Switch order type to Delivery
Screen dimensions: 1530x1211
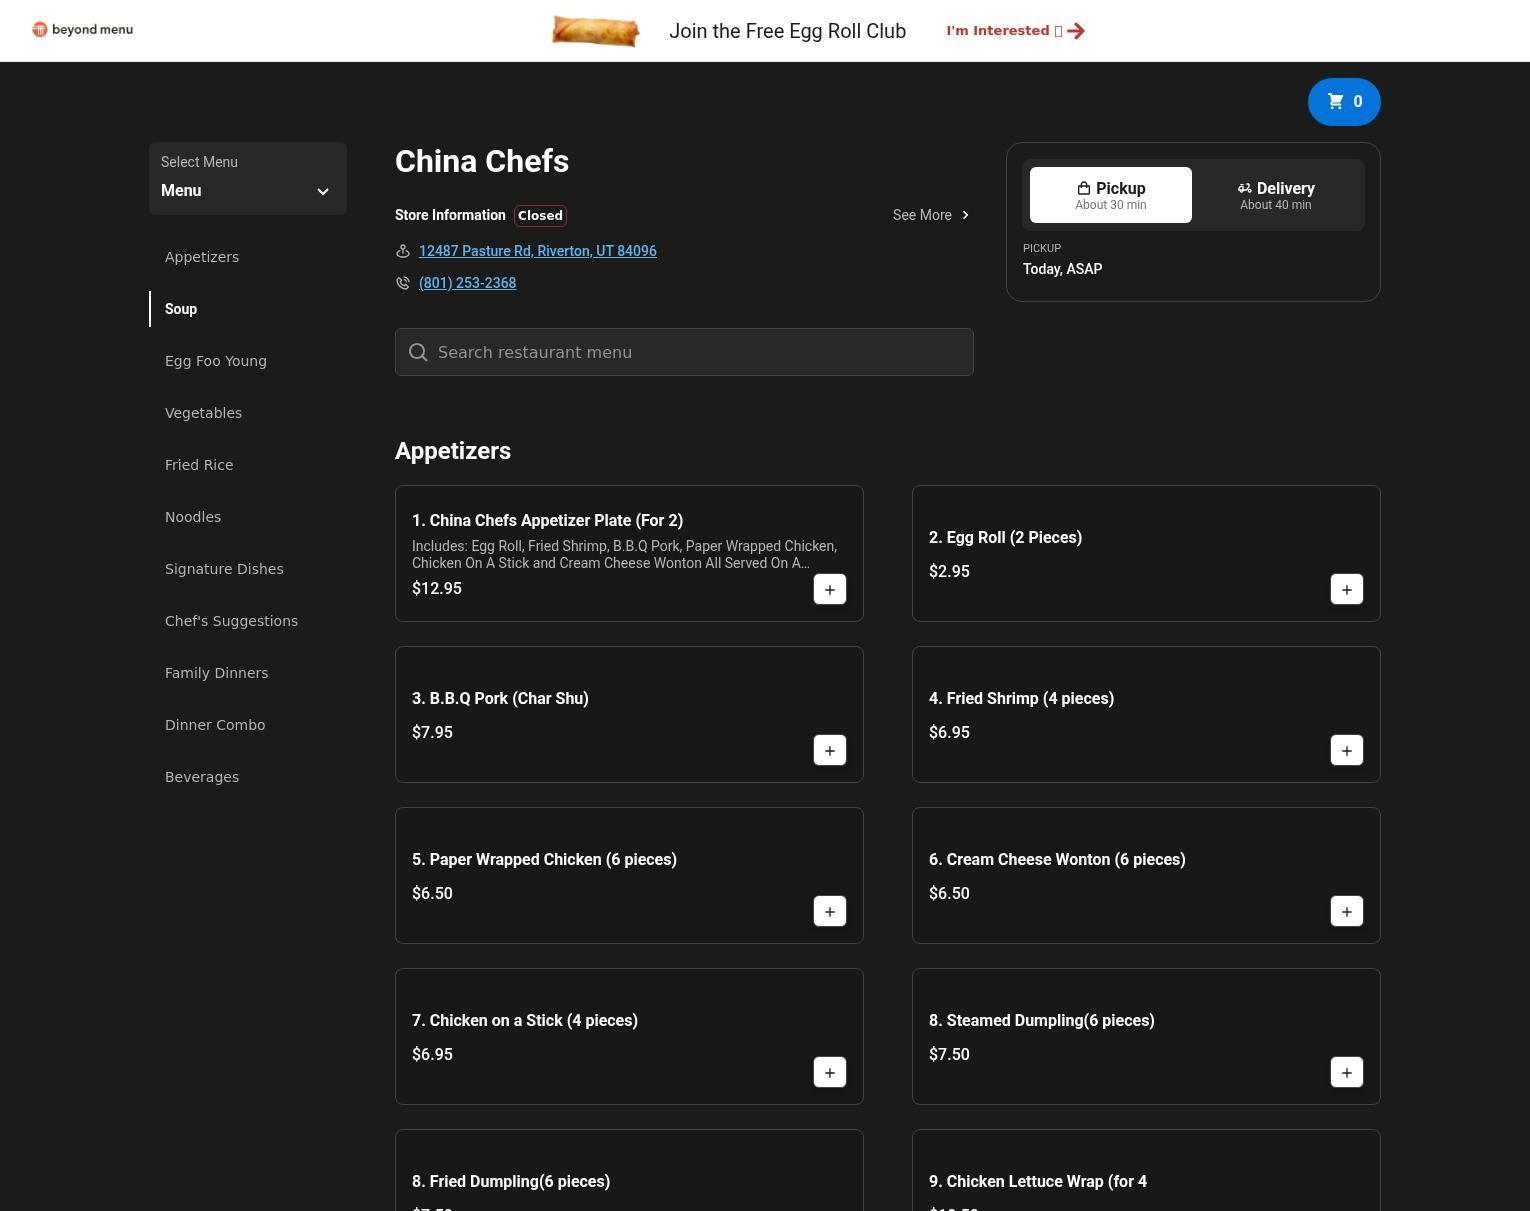pos(1275,195)
